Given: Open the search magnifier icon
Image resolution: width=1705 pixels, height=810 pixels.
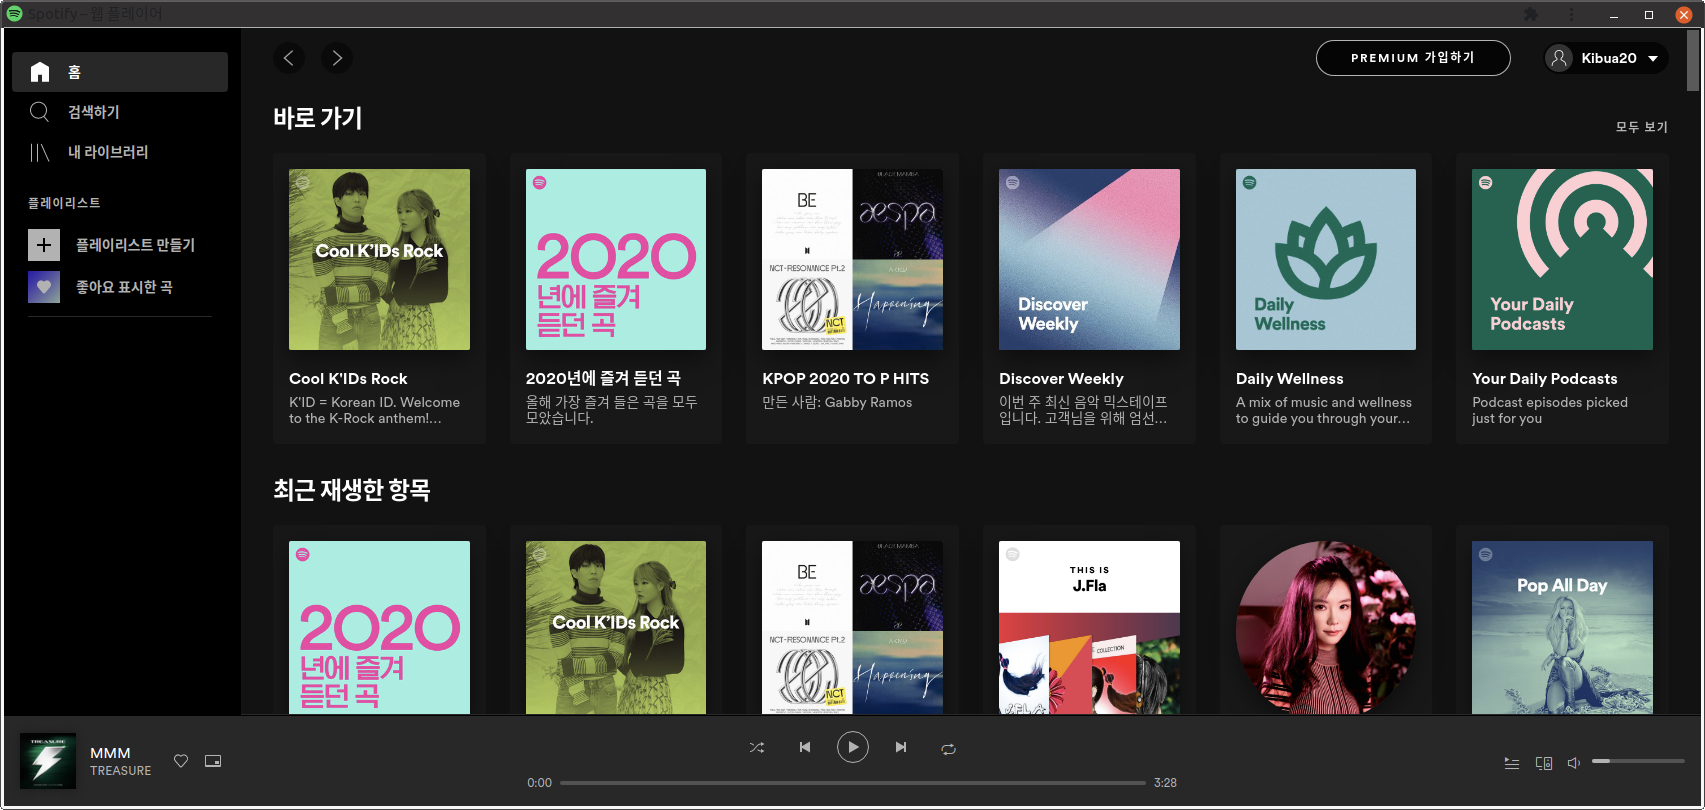Looking at the screenshot, I should 39,112.
